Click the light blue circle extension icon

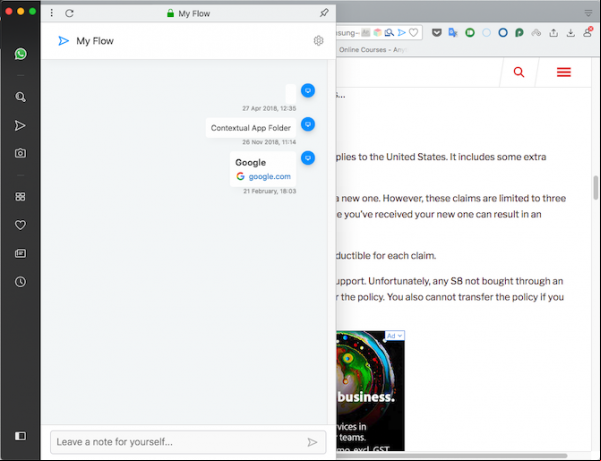pyautogui.click(x=486, y=33)
